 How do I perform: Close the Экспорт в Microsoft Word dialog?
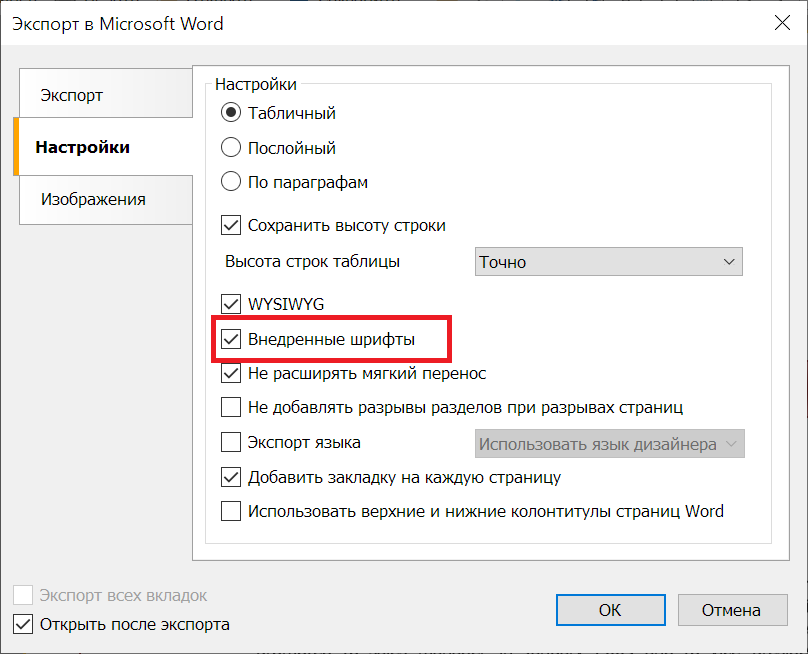[779, 23]
